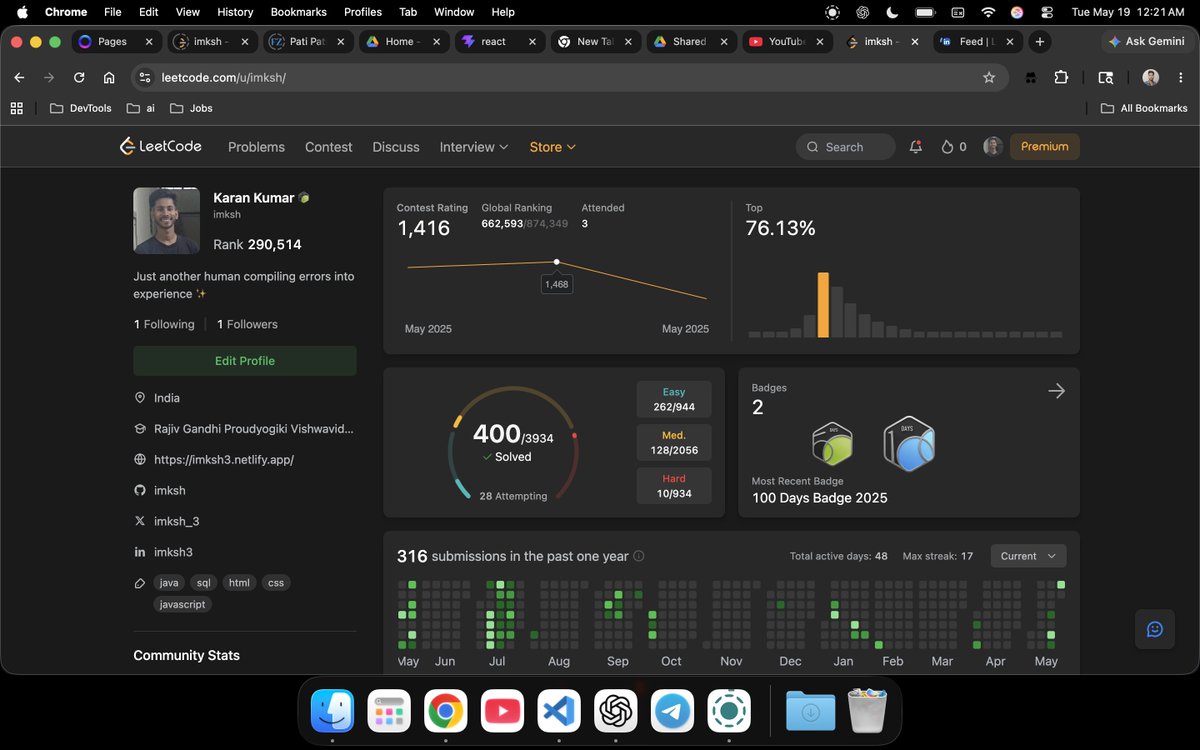The image size is (1200, 750).
Task: Click the 1 Followers link
Action: [x=247, y=325]
